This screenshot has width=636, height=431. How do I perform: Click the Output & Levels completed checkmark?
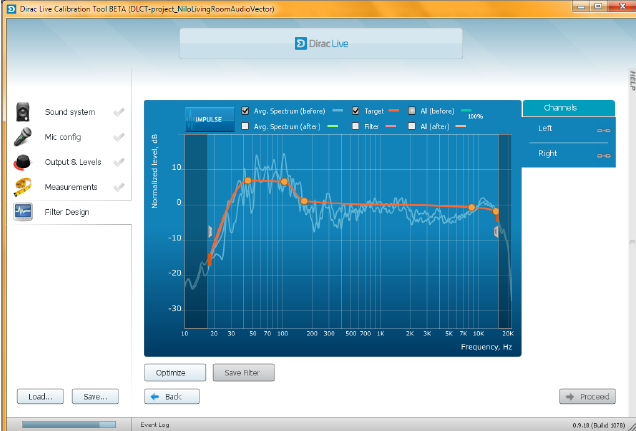(119, 162)
